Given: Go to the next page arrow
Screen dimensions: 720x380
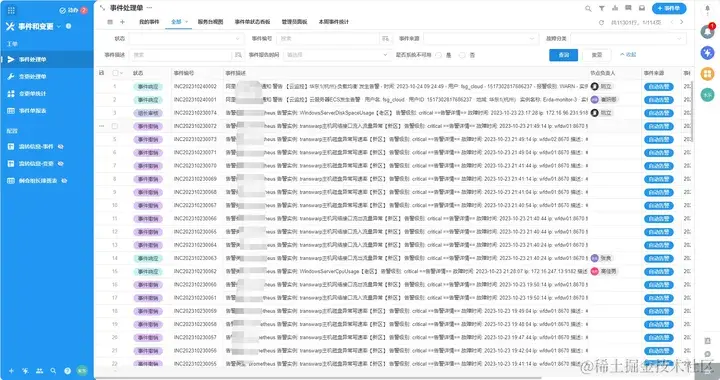Looking at the screenshot, I should point(681,22).
